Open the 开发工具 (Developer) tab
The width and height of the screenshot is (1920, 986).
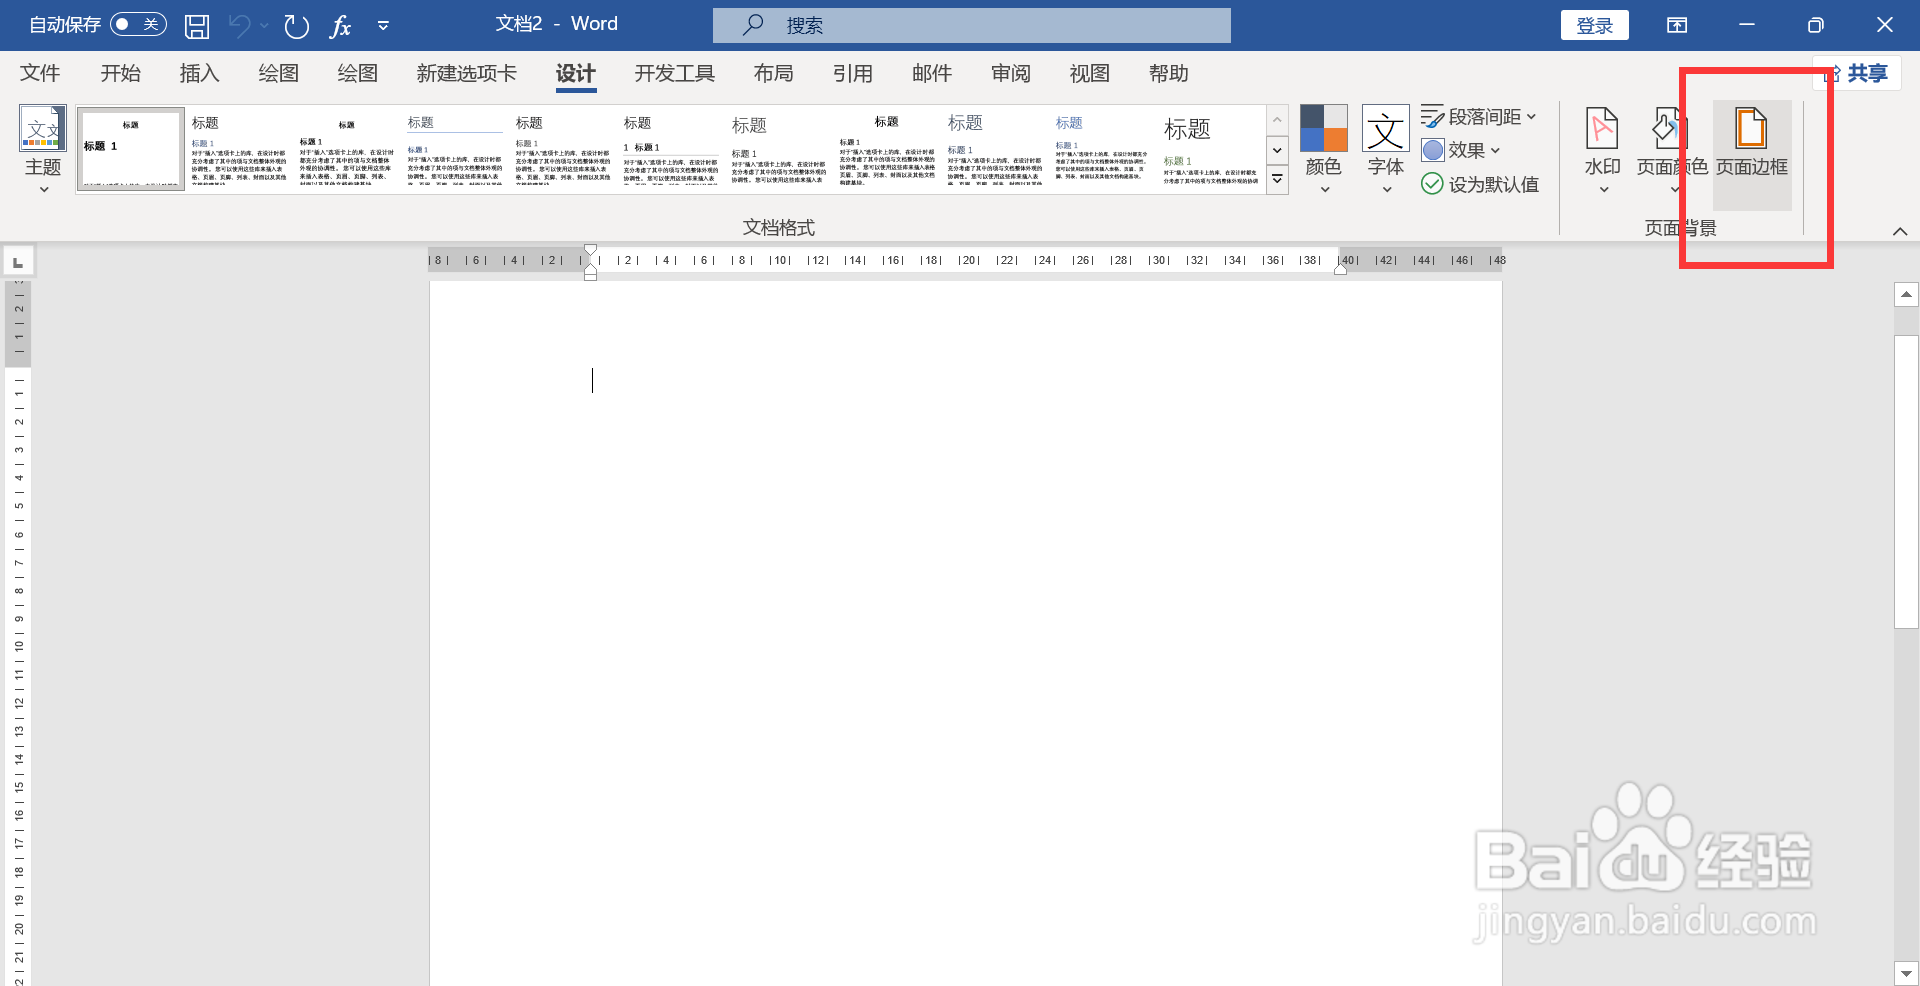coord(674,73)
